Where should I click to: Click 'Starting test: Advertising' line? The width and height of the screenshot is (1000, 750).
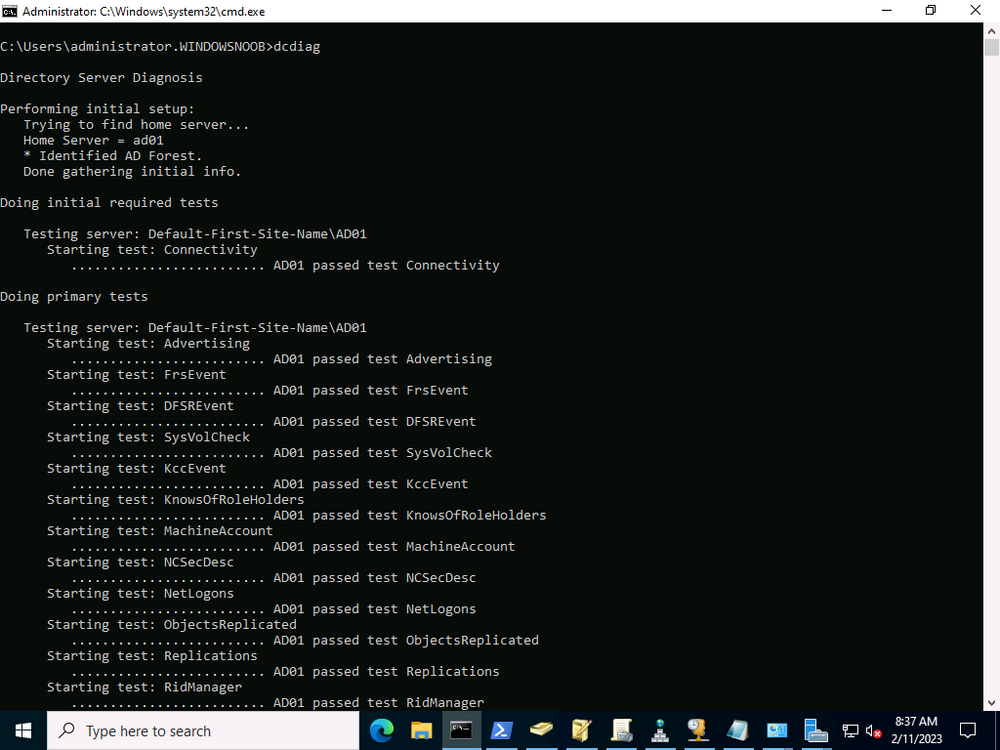148,343
